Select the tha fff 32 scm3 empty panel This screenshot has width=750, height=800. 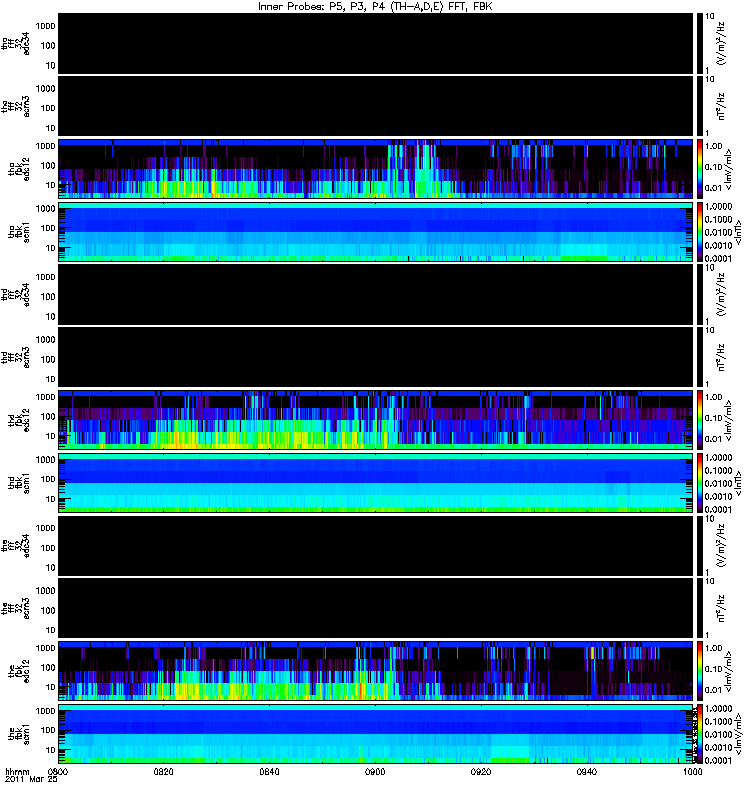click(x=376, y=106)
